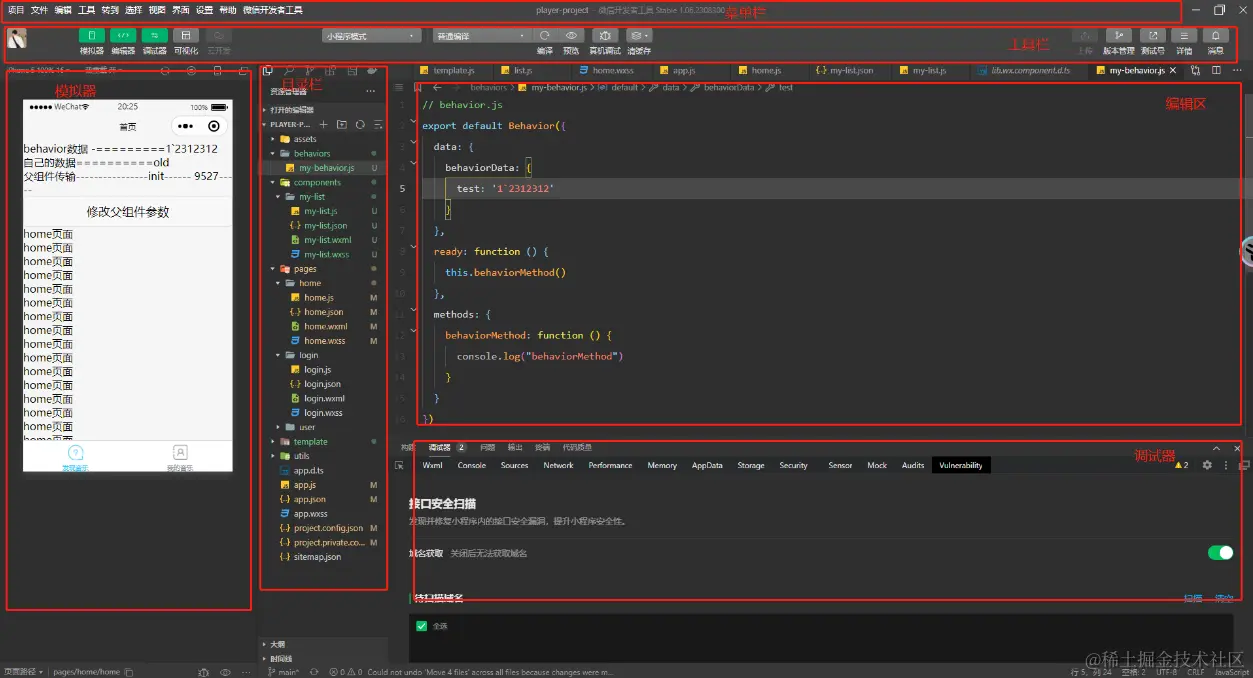Open project.config.json in file tree
Image resolution: width=1253 pixels, height=678 pixels.
click(328, 528)
